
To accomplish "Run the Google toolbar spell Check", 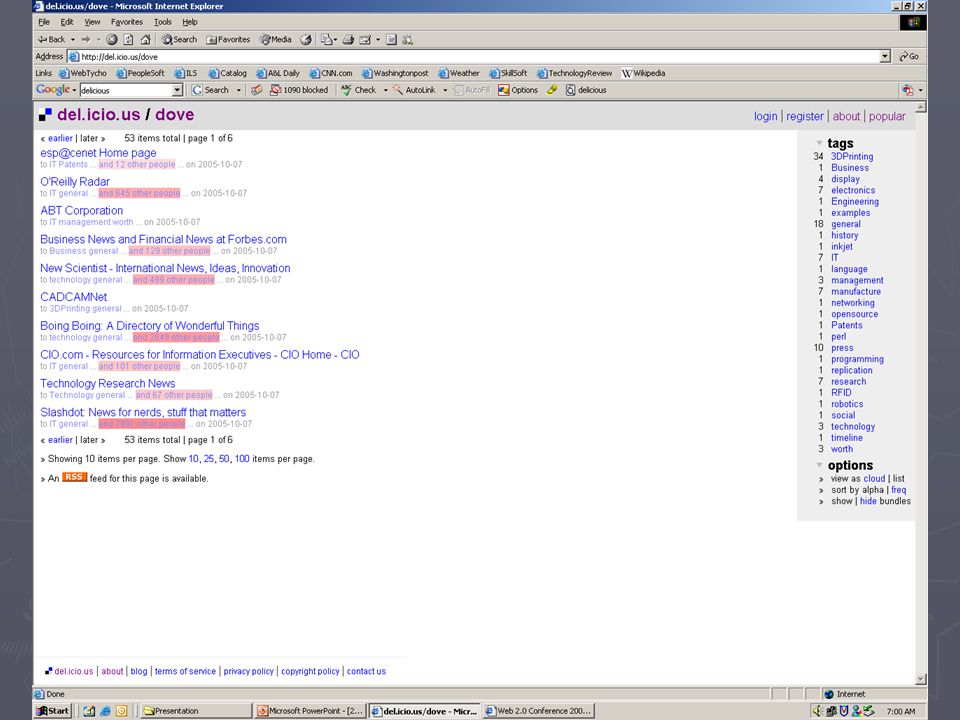I will click(359, 90).
